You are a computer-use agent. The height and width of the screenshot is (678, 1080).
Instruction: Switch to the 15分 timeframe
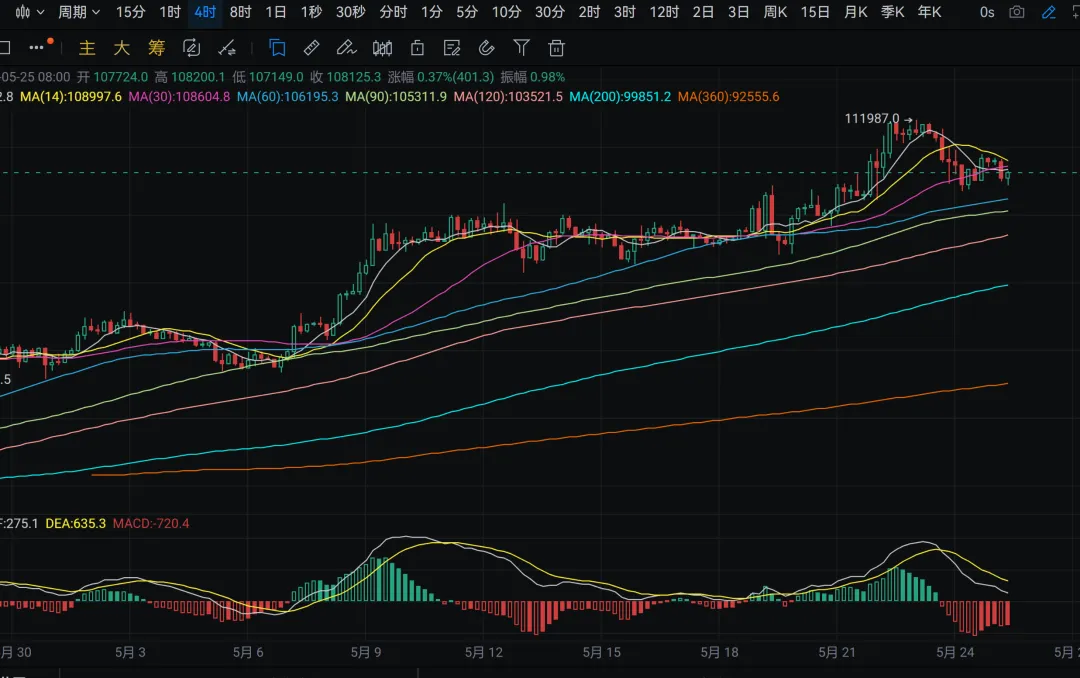pos(130,12)
